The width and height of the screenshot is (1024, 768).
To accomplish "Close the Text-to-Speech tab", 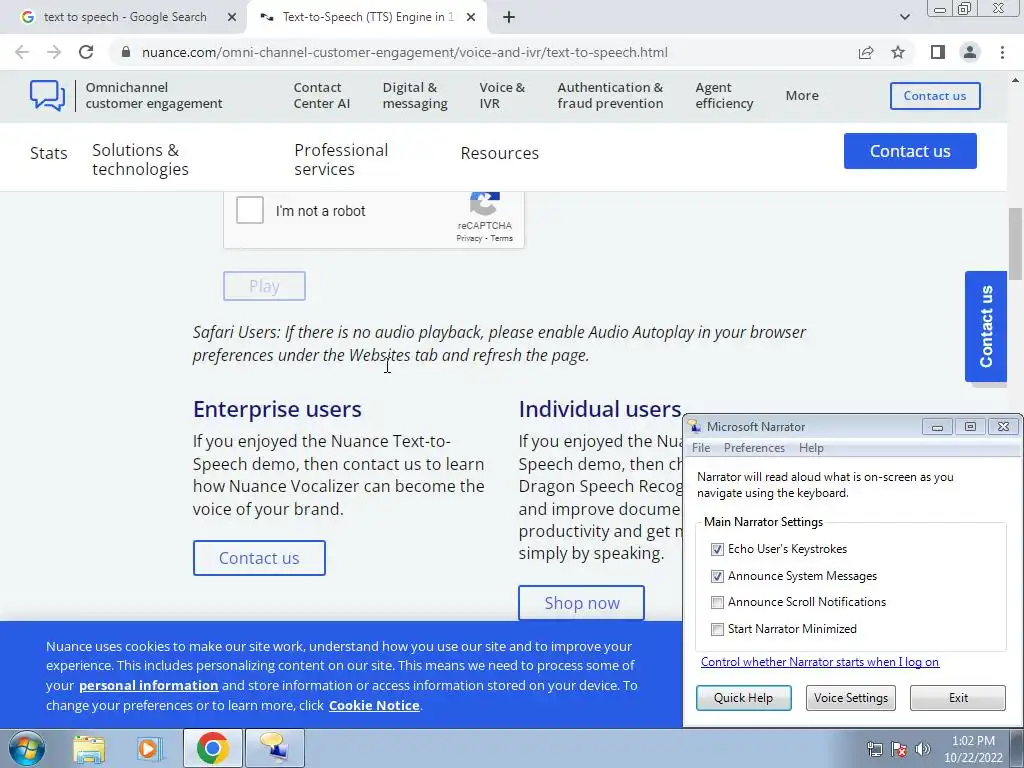I will click(471, 17).
